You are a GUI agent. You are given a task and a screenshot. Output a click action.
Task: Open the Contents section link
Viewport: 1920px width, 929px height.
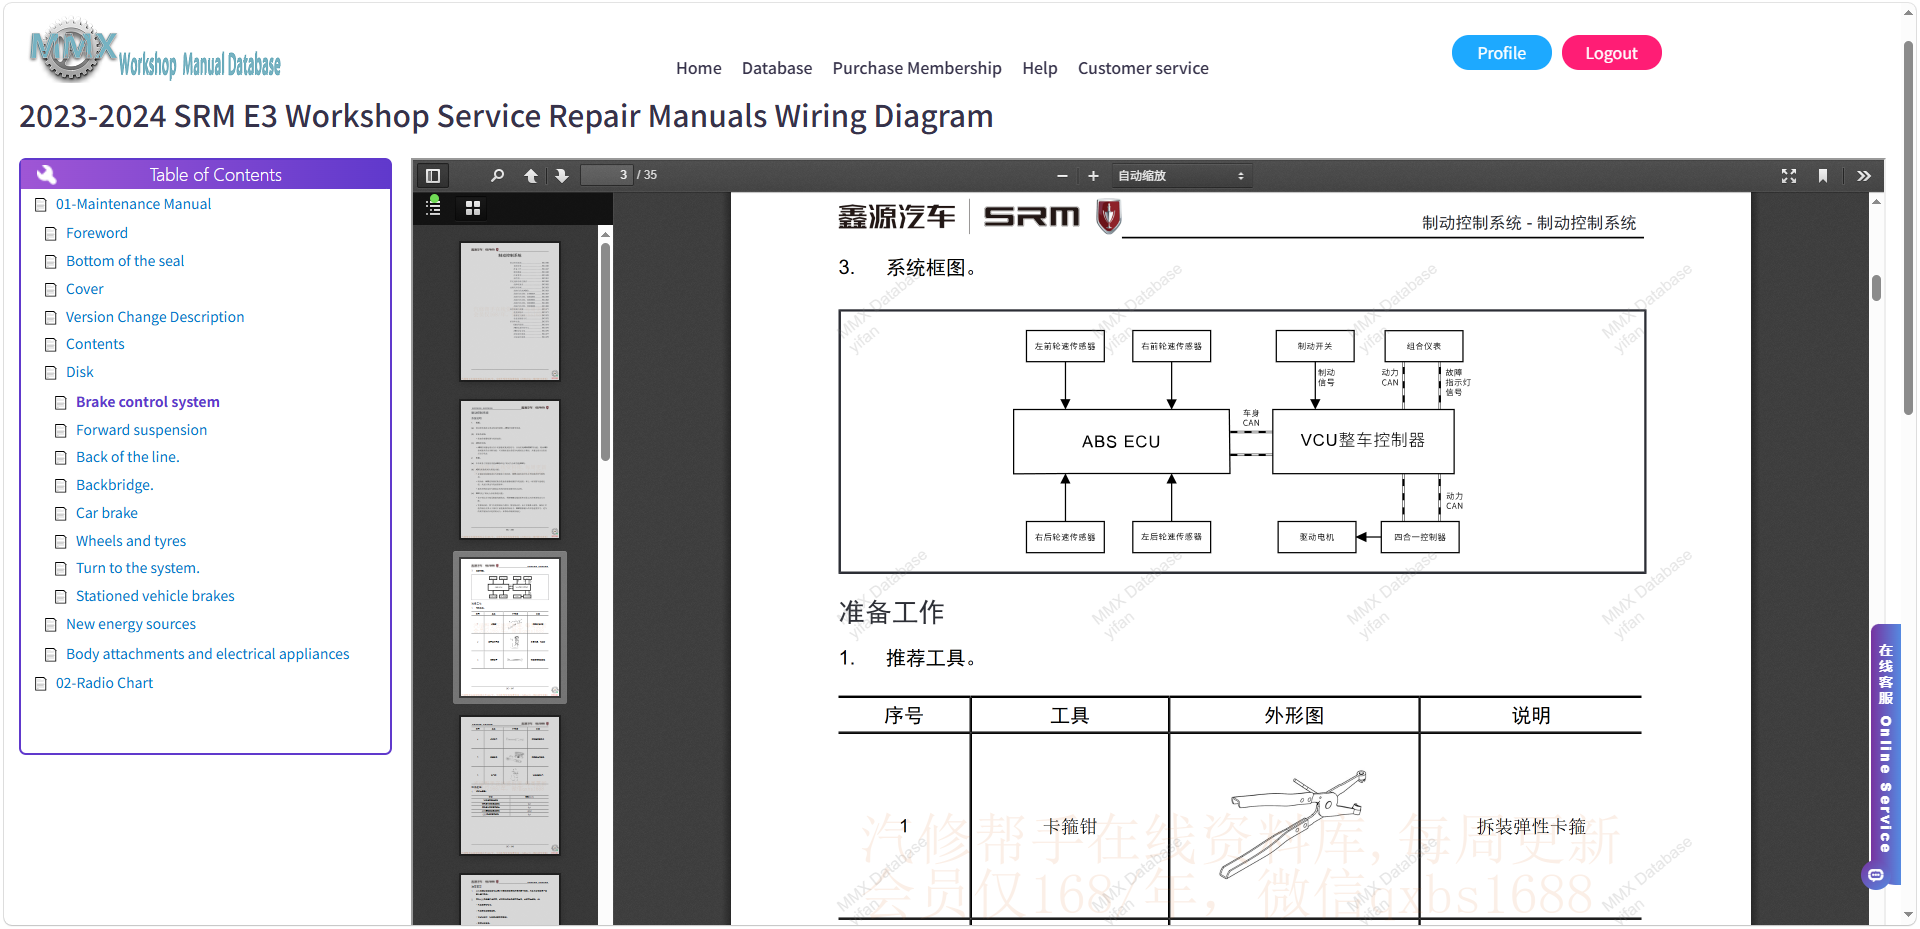click(95, 344)
